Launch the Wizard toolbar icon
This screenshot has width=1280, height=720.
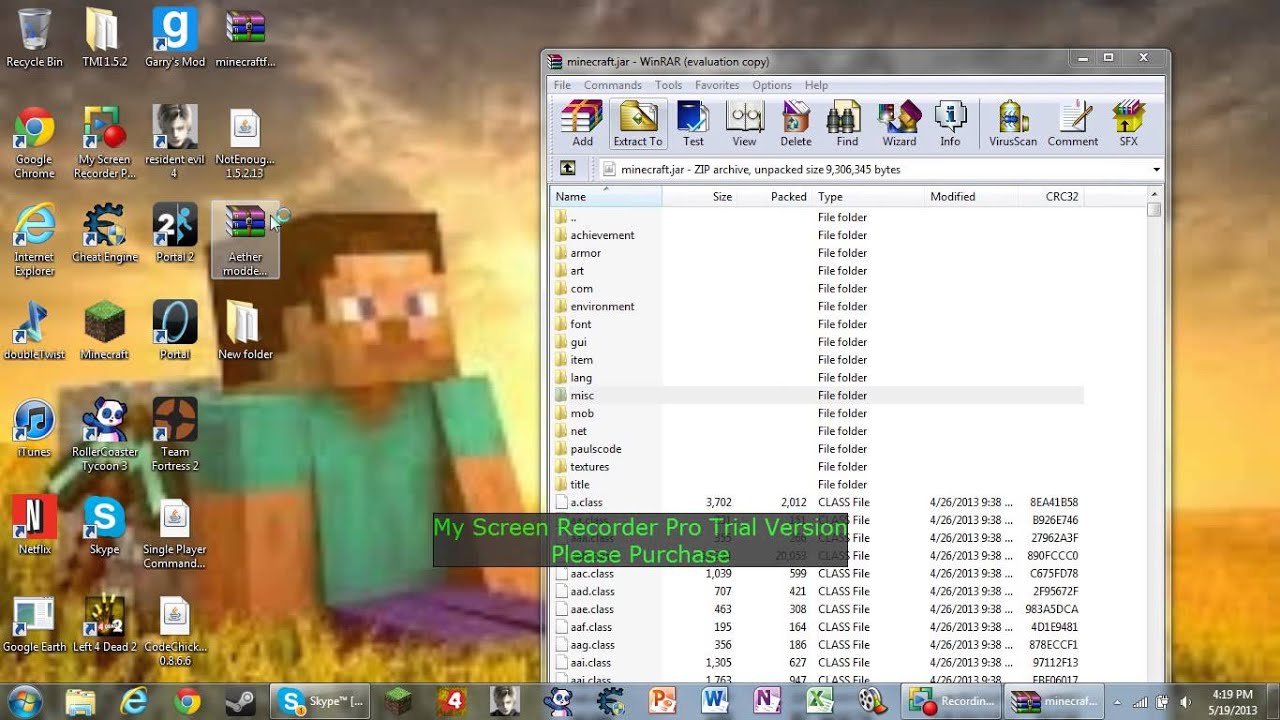[899, 124]
